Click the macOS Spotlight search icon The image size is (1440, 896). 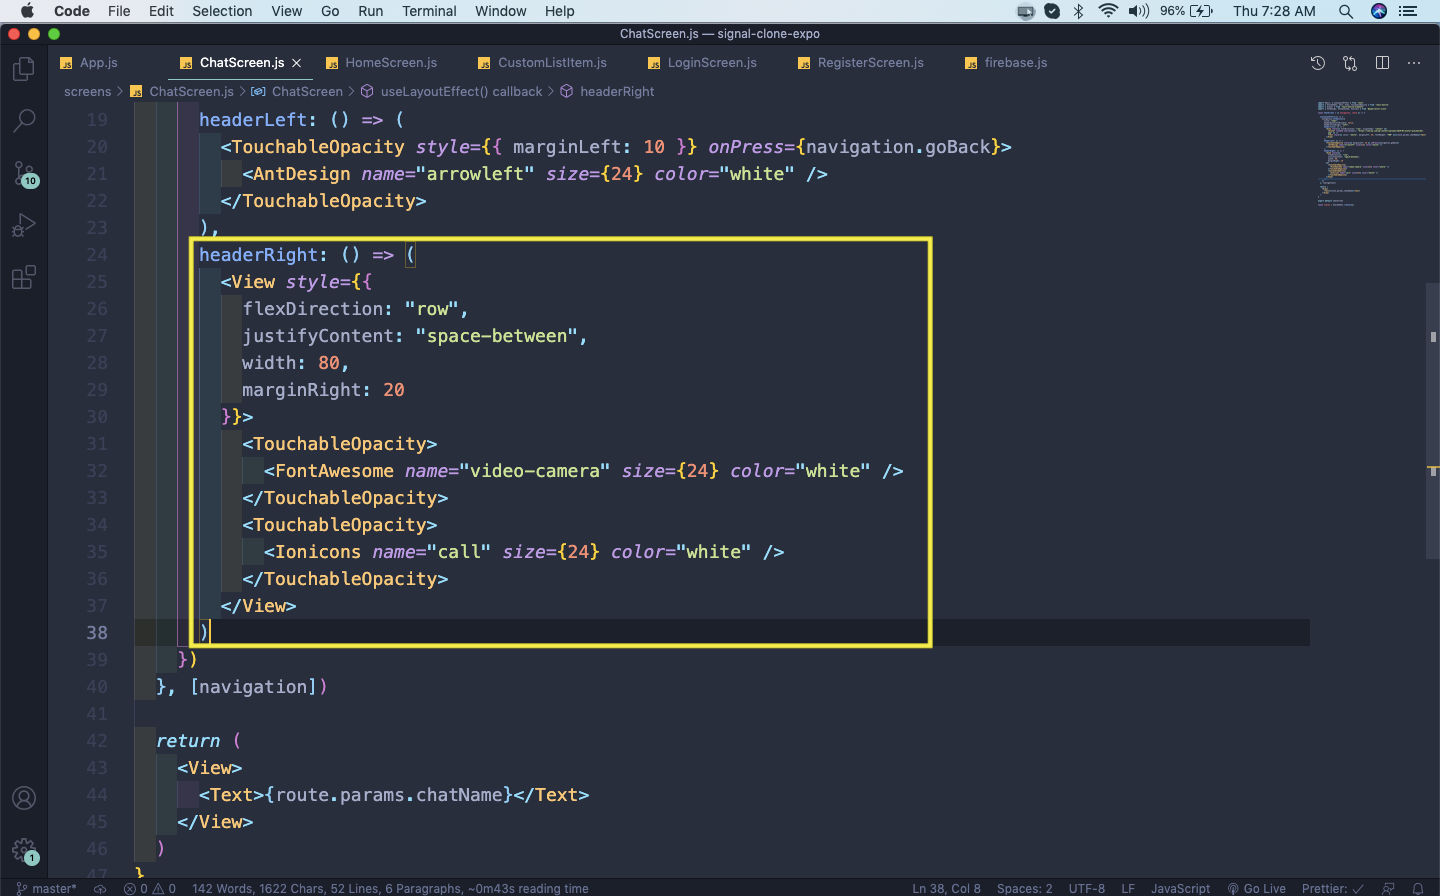(x=1346, y=11)
